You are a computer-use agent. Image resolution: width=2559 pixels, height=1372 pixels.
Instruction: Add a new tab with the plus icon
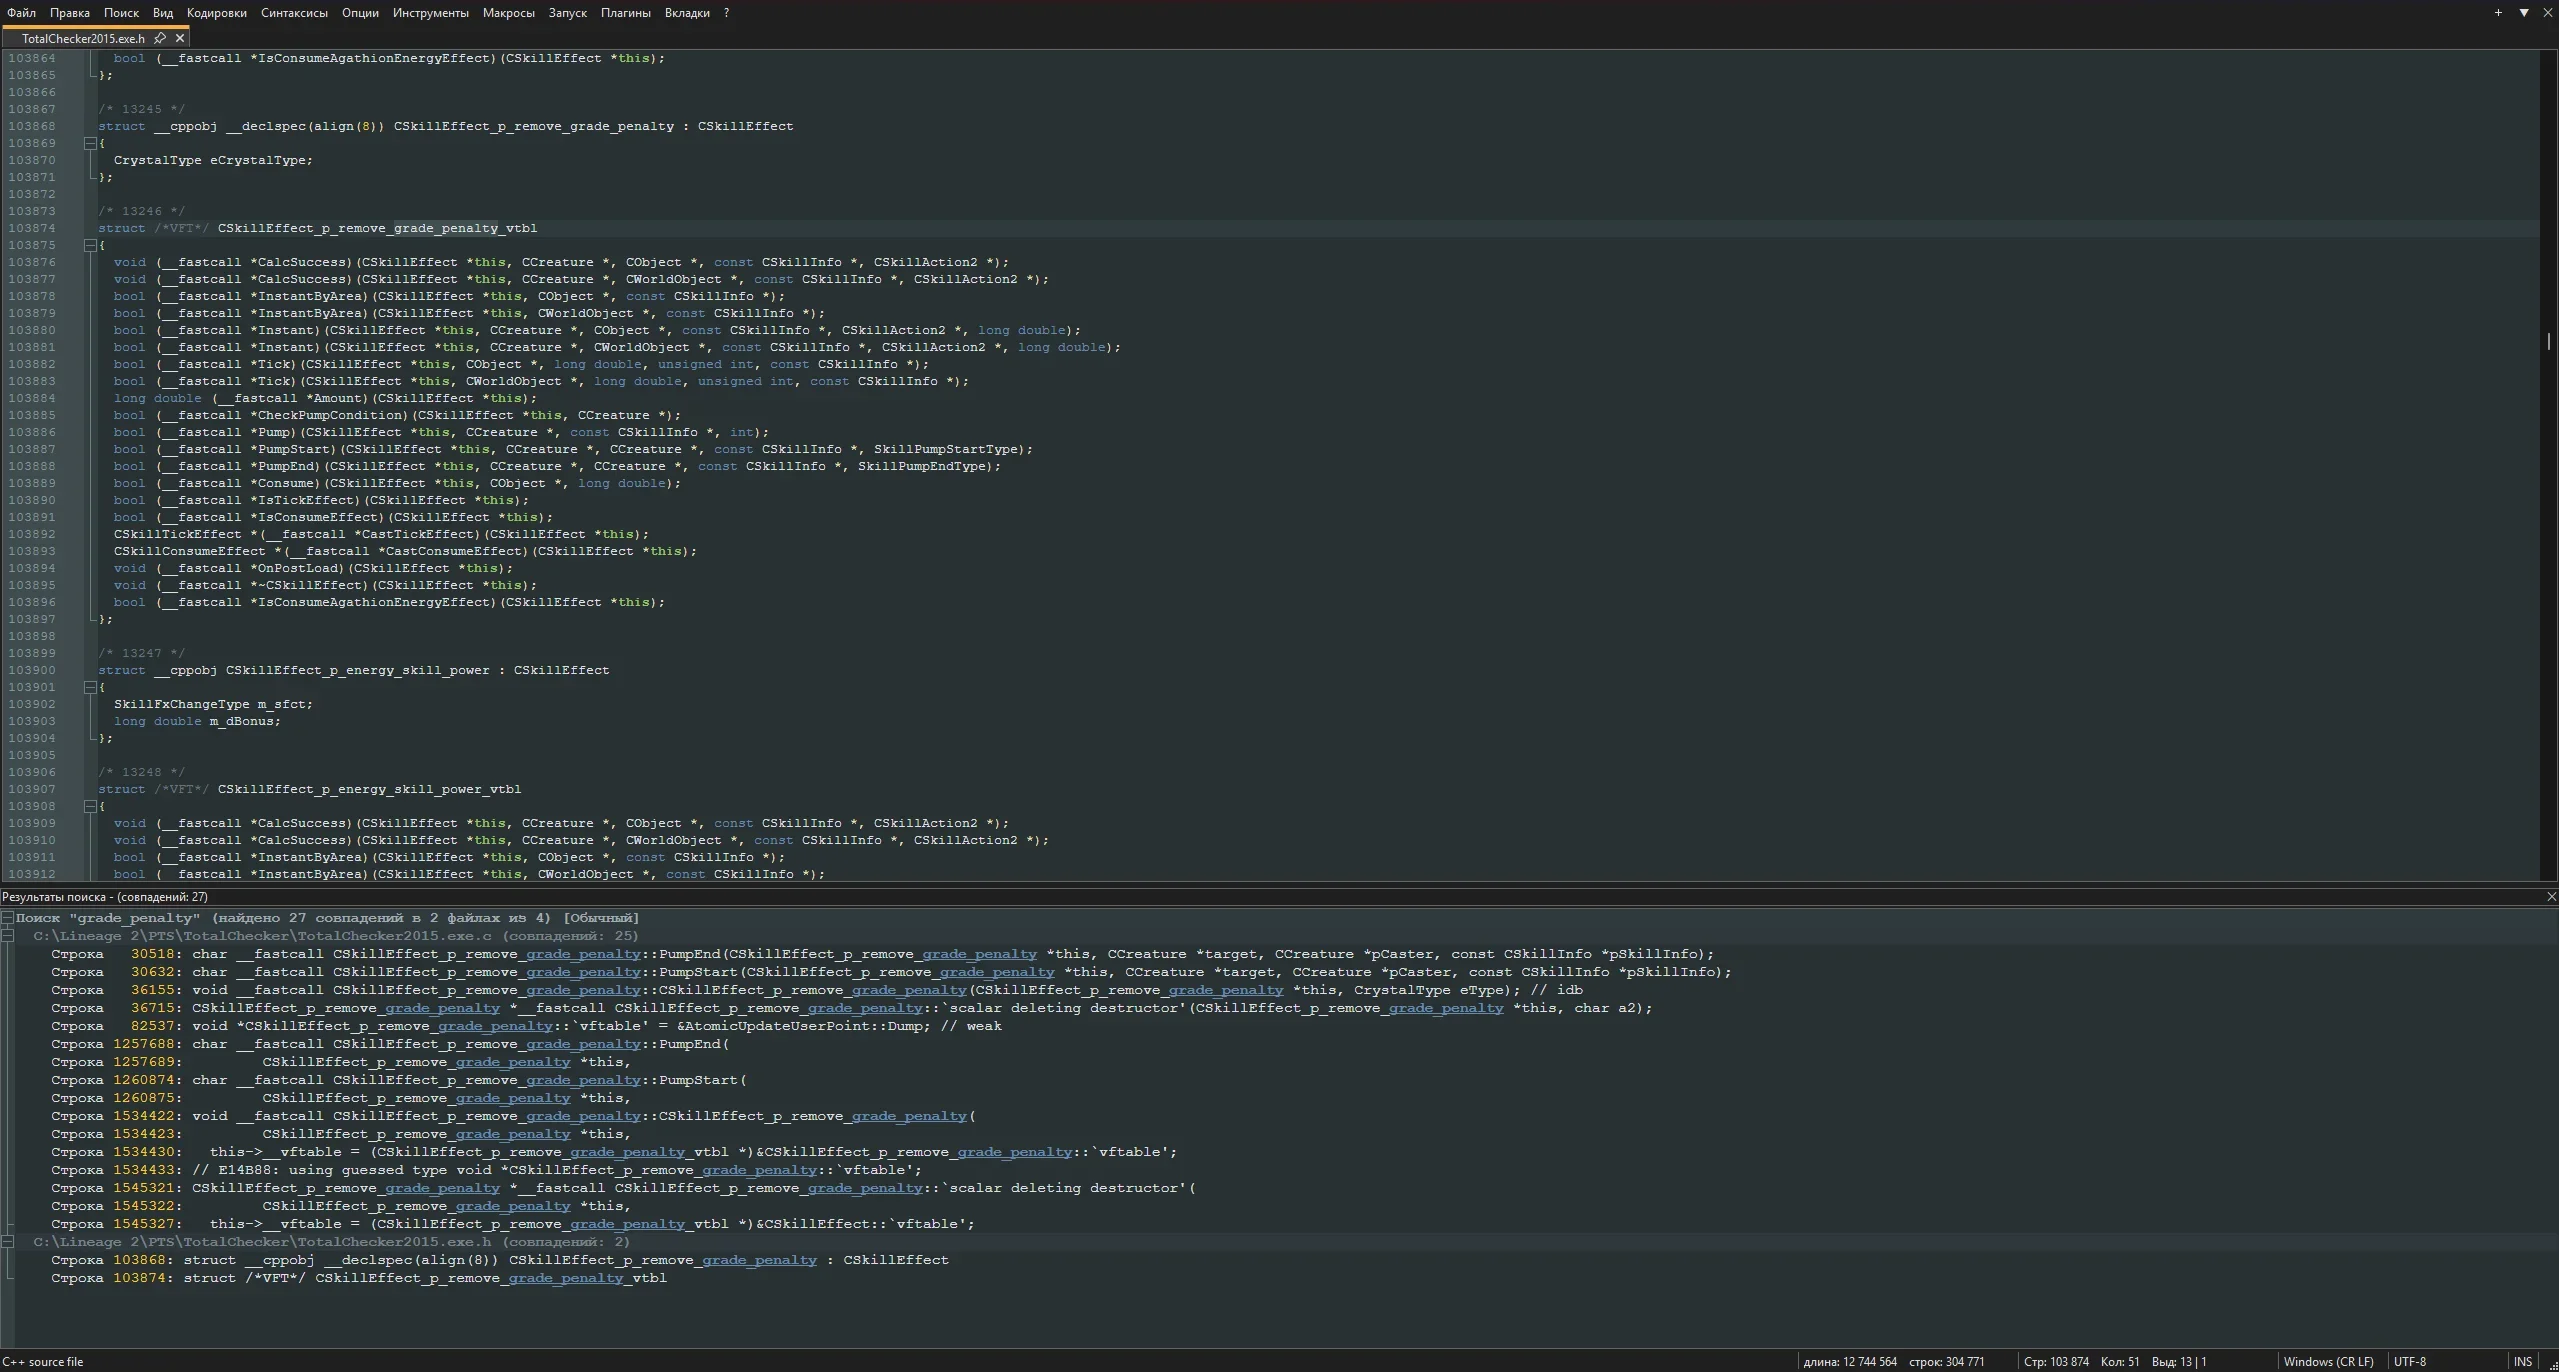point(2498,13)
